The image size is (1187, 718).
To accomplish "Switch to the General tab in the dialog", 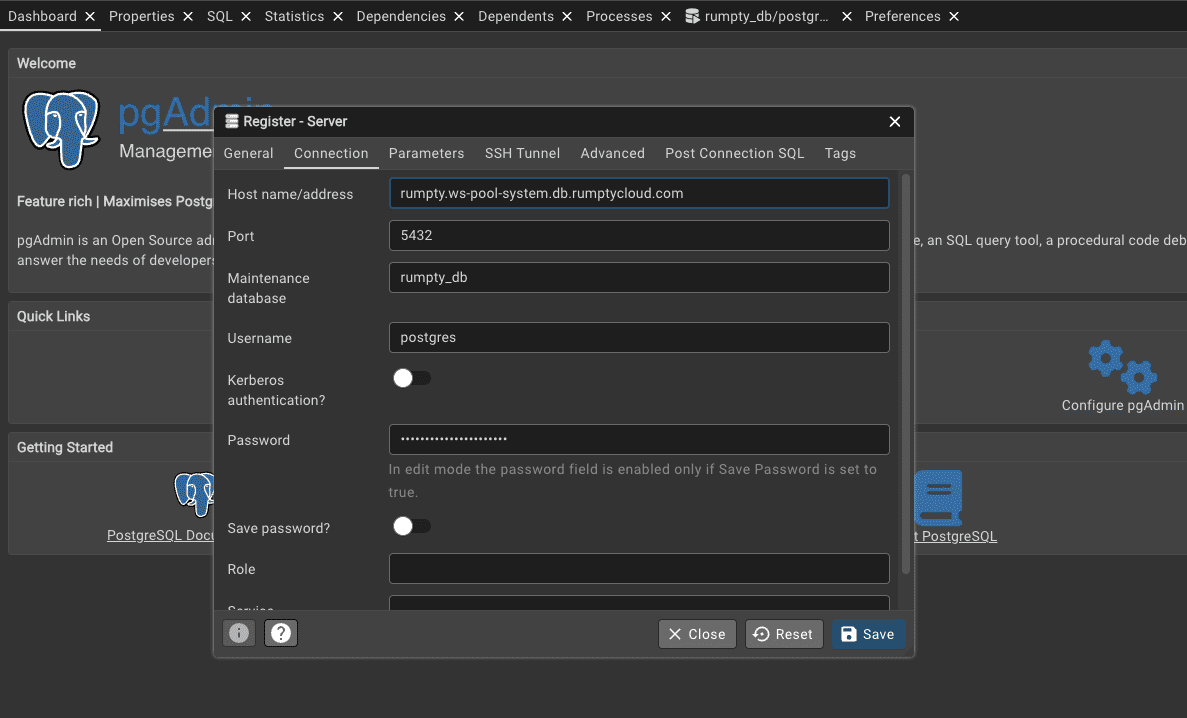I will pos(248,153).
